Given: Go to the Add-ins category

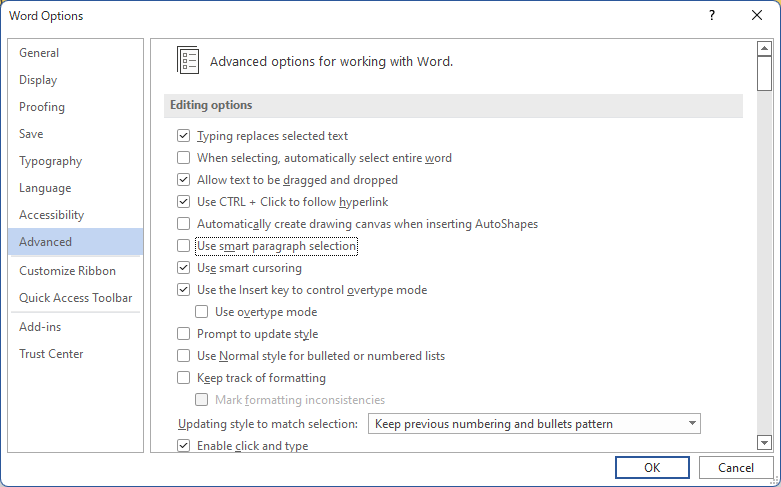Looking at the screenshot, I should [x=75, y=327].
